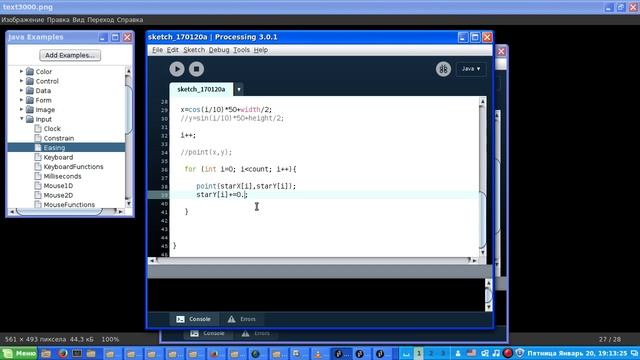Click the red record tray icon

508,353
